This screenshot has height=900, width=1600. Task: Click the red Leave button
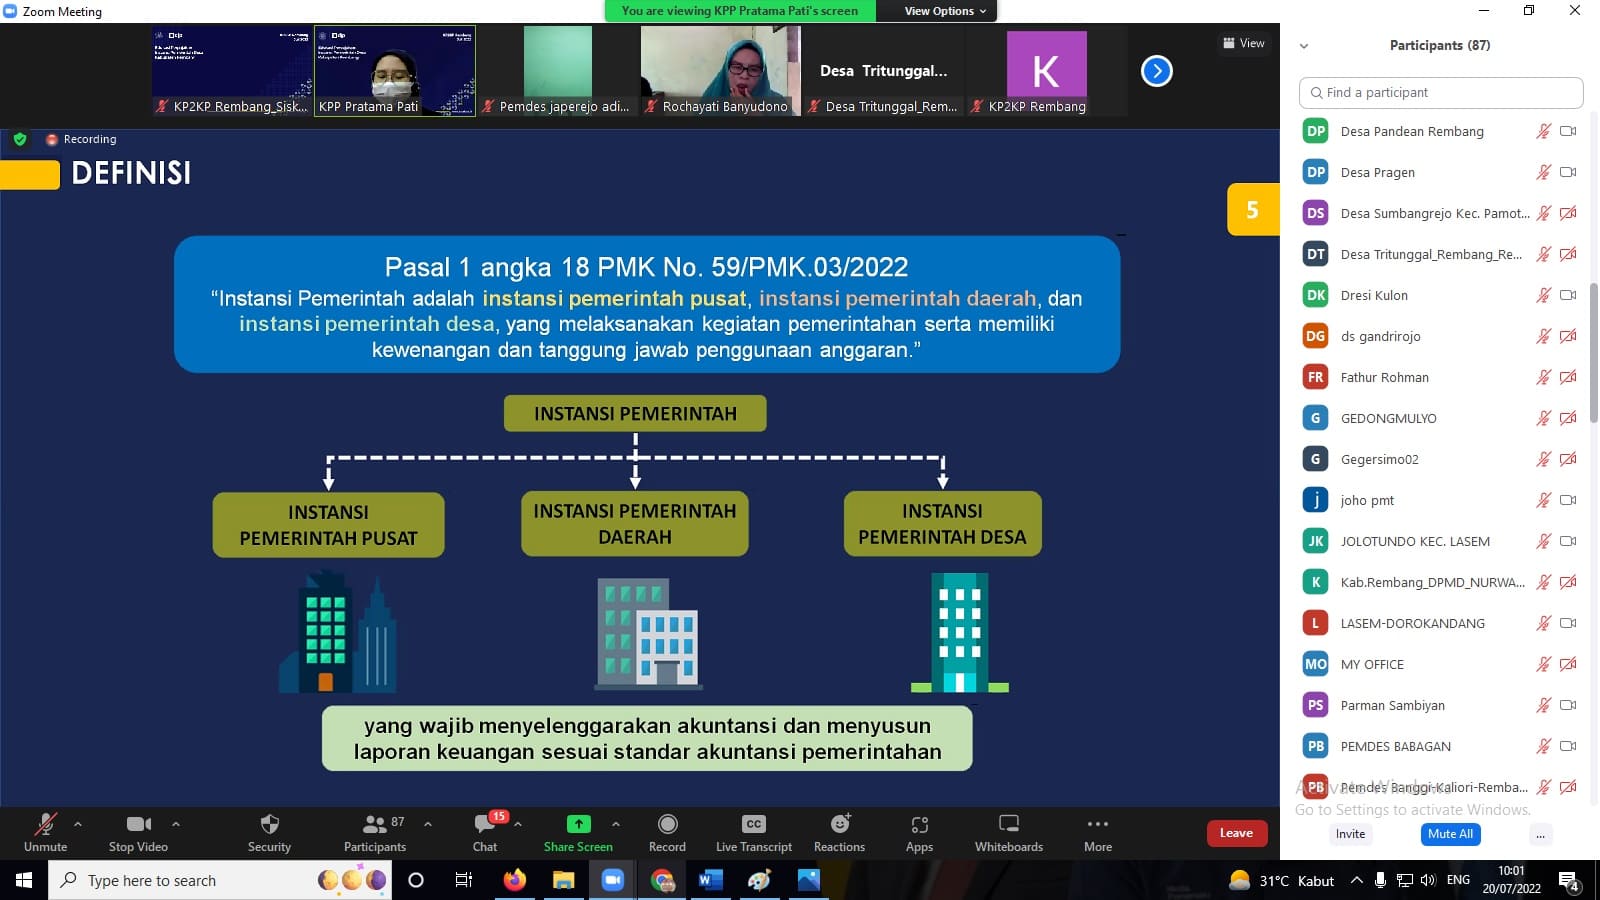(1236, 833)
